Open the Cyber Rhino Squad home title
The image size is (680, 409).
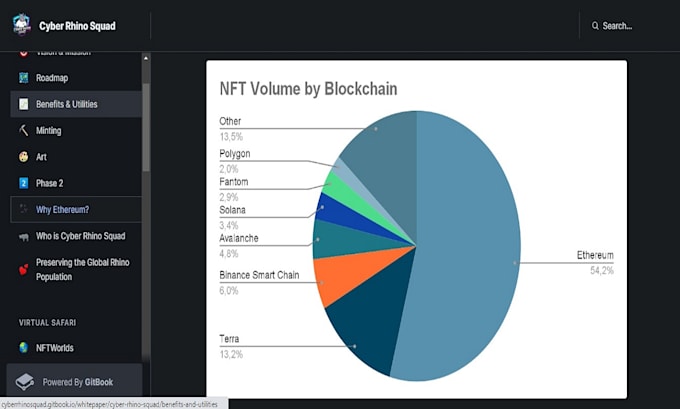click(x=77, y=26)
